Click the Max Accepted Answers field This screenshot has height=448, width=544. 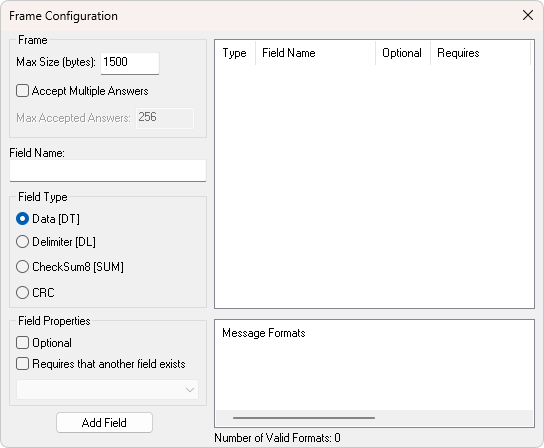click(165, 118)
